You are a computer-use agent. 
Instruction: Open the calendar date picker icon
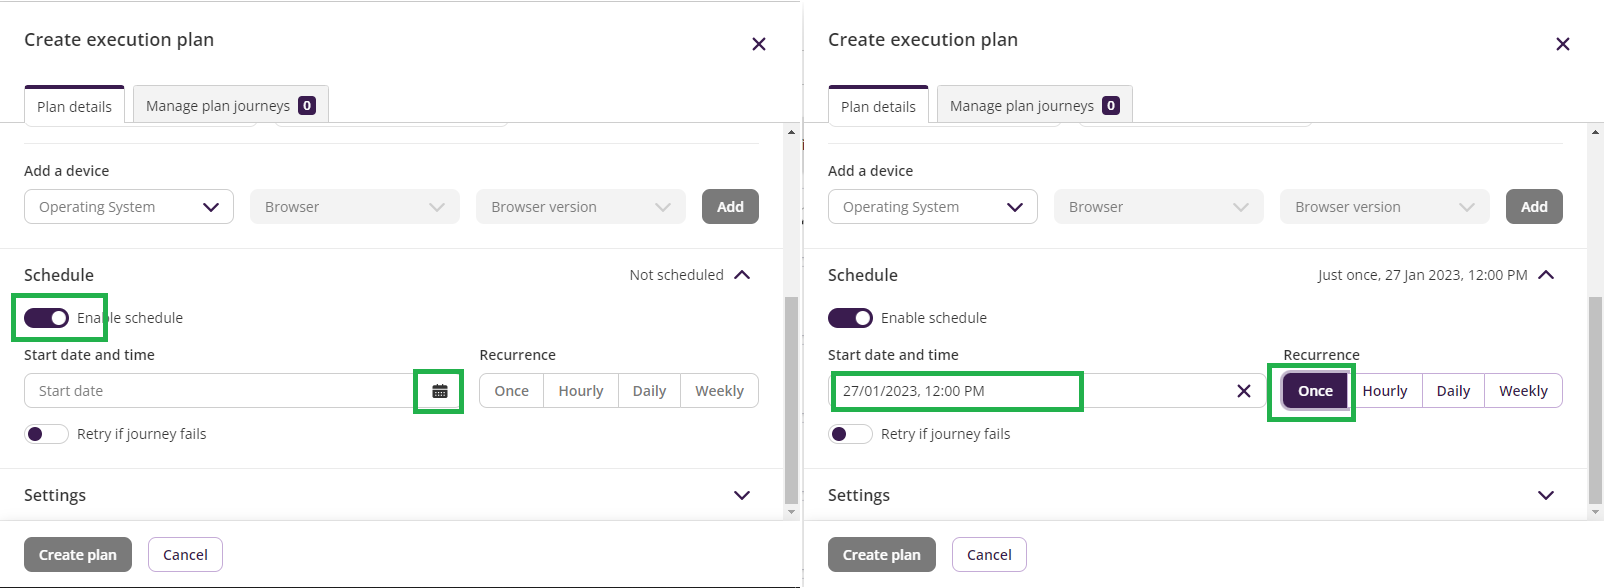[x=440, y=391]
